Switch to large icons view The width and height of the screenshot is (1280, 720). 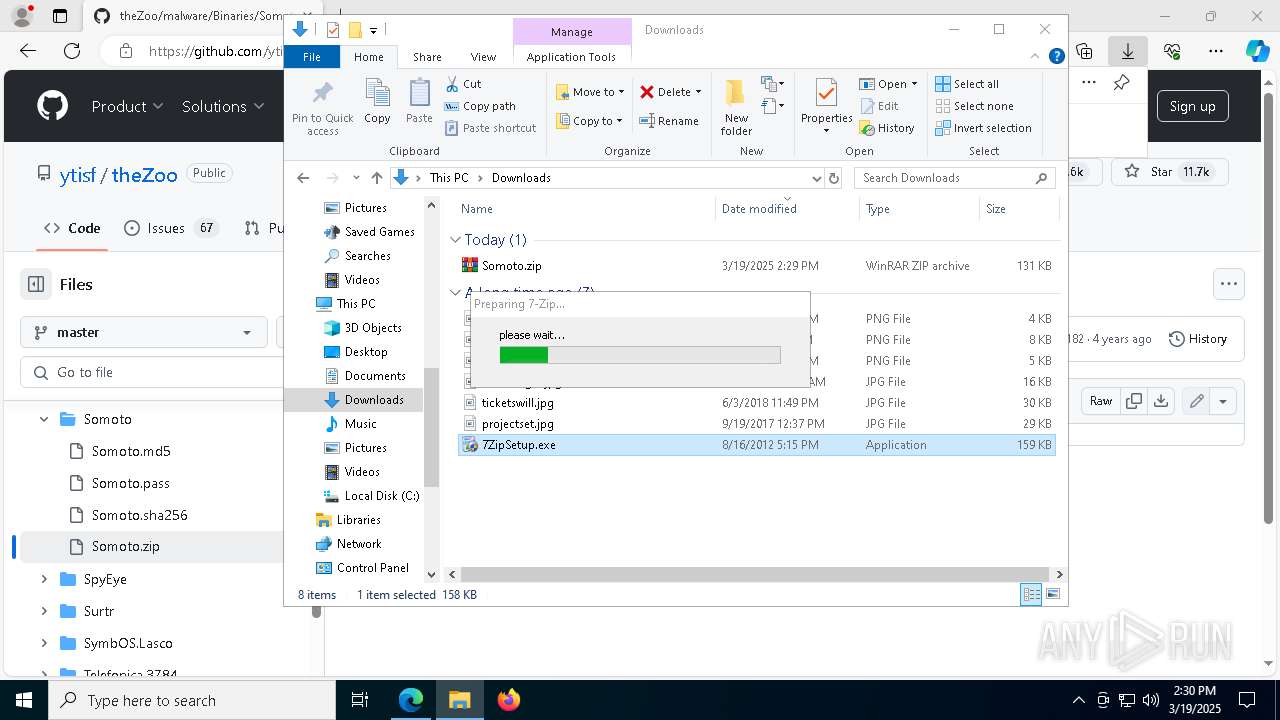[1052, 595]
